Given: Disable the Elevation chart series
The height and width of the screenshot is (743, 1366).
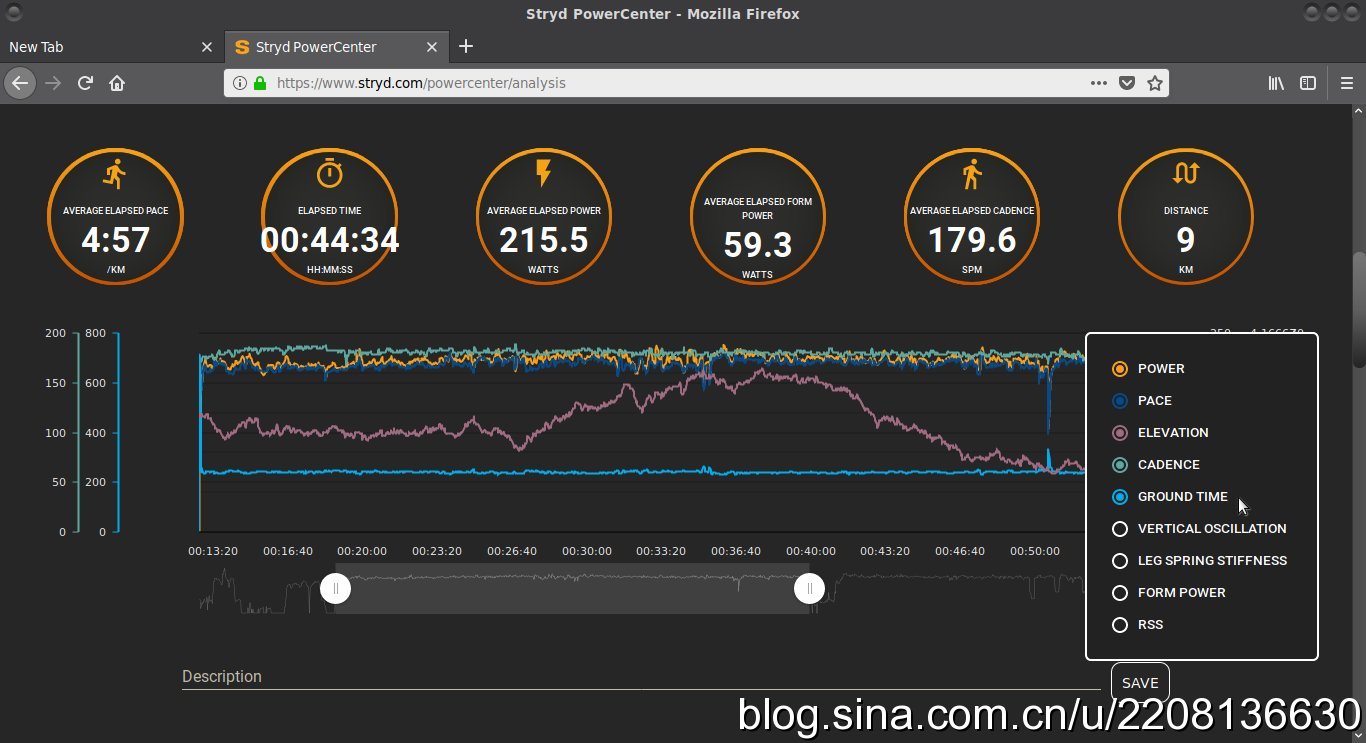Looking at the screenshot, I should point(1120,433).
